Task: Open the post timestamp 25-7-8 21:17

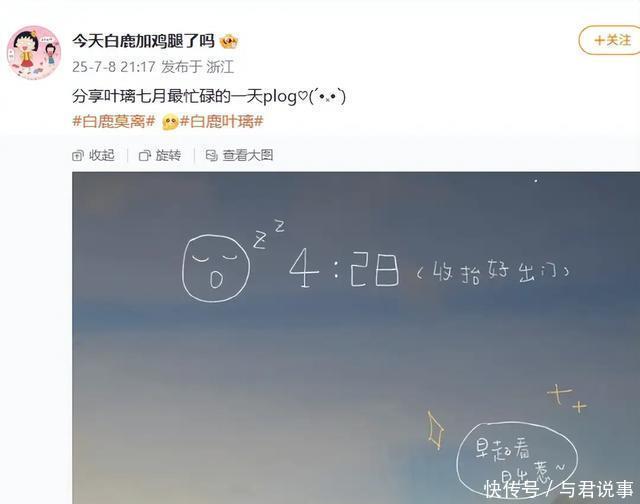Action: click(x=114, y=67)
